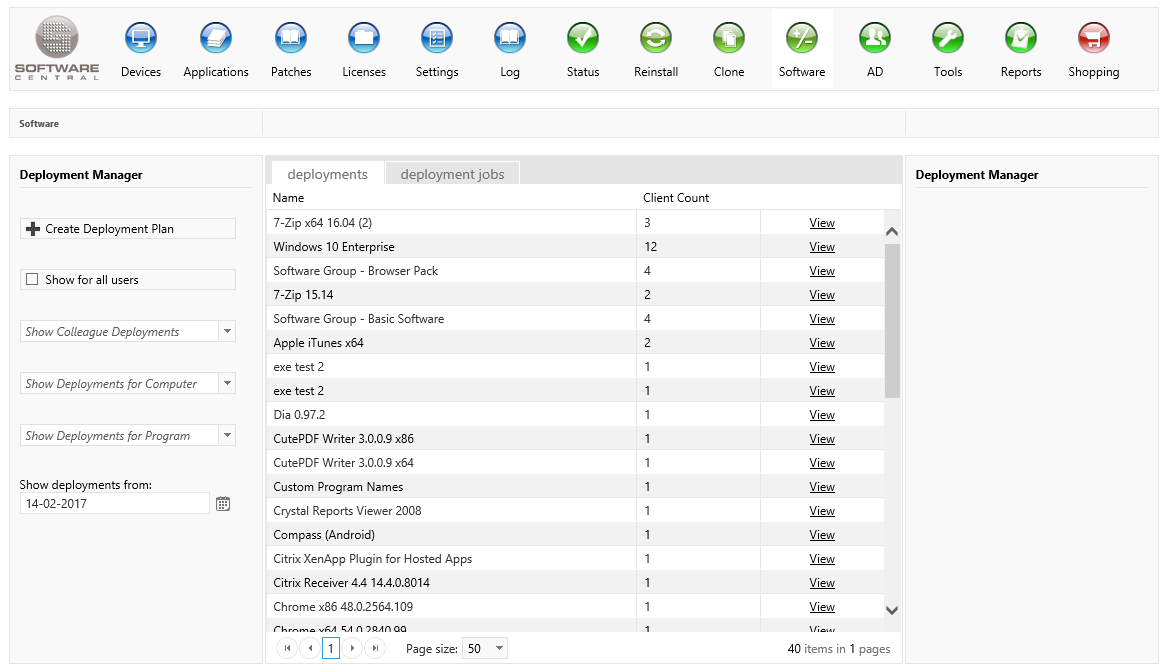View the Windows 10 Enterprise deployment
Screen dimensions: 1164x669
click(x=822, y=247)
